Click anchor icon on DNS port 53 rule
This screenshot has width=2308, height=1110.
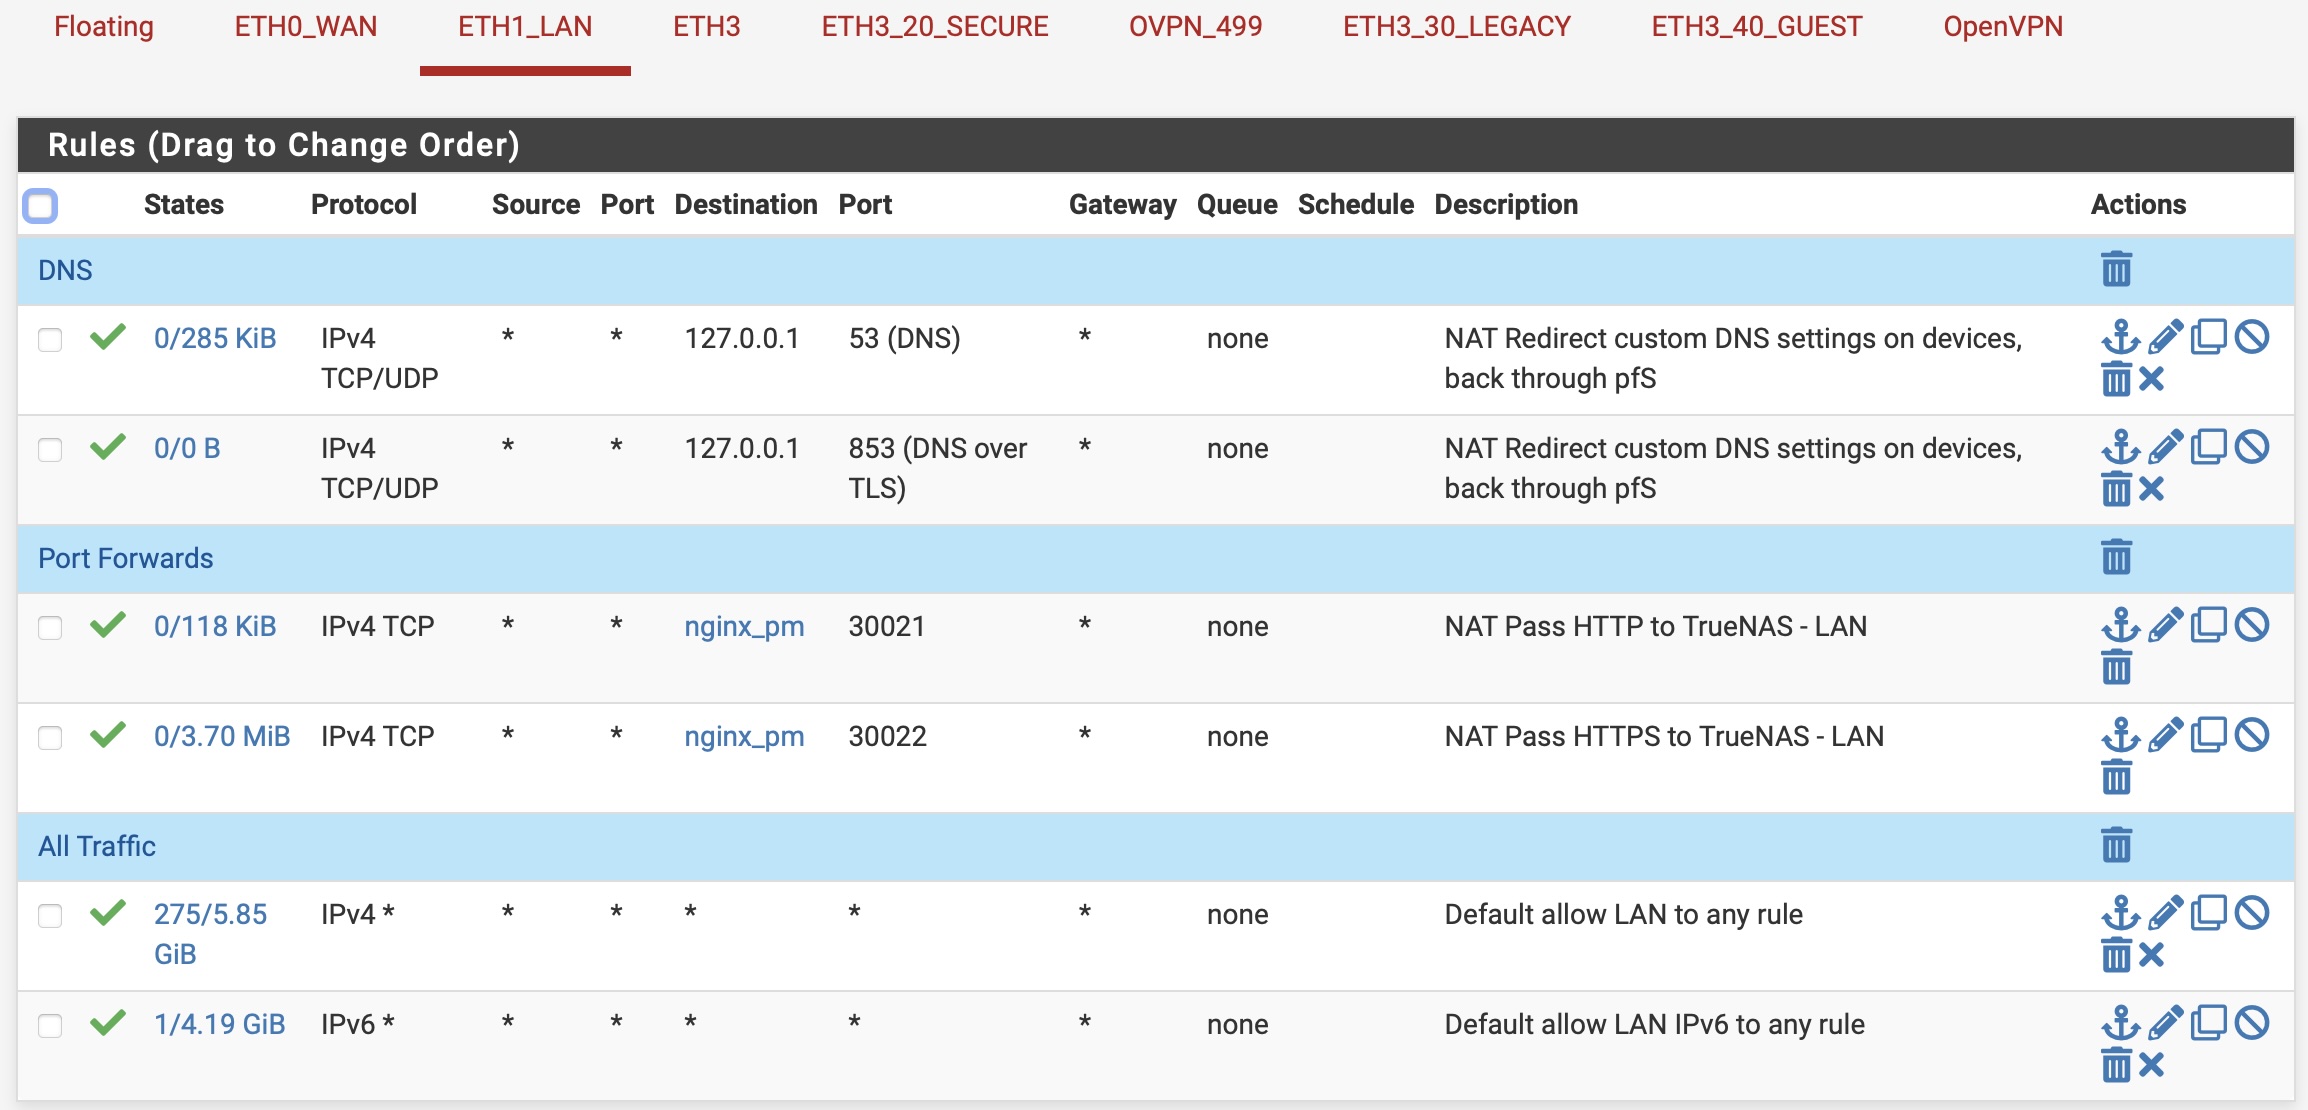tap(2120, 338)
